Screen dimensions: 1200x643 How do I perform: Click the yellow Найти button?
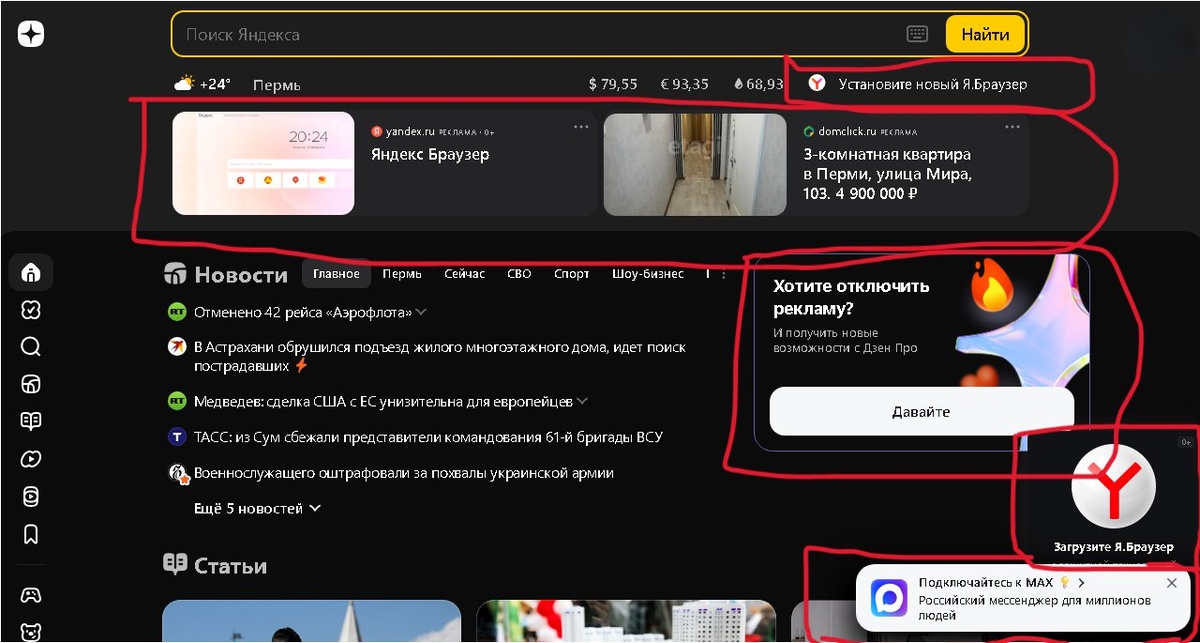(985, 34)
